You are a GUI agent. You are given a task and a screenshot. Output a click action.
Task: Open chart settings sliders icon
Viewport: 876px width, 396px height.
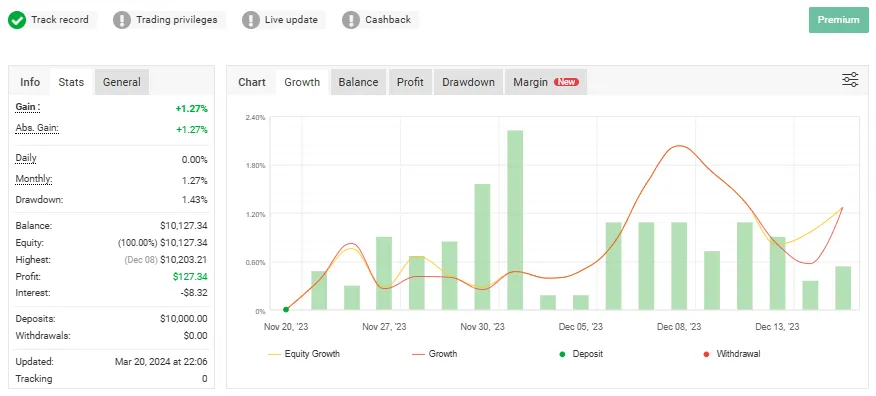coord(850,80)
